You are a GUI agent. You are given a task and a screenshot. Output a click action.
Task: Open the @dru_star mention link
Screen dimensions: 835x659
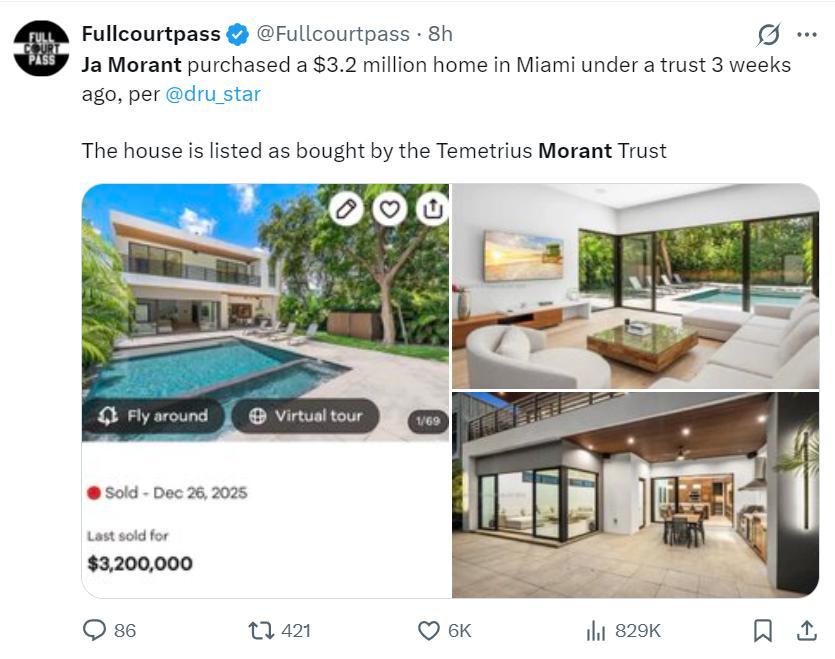[x=213, y=94]
